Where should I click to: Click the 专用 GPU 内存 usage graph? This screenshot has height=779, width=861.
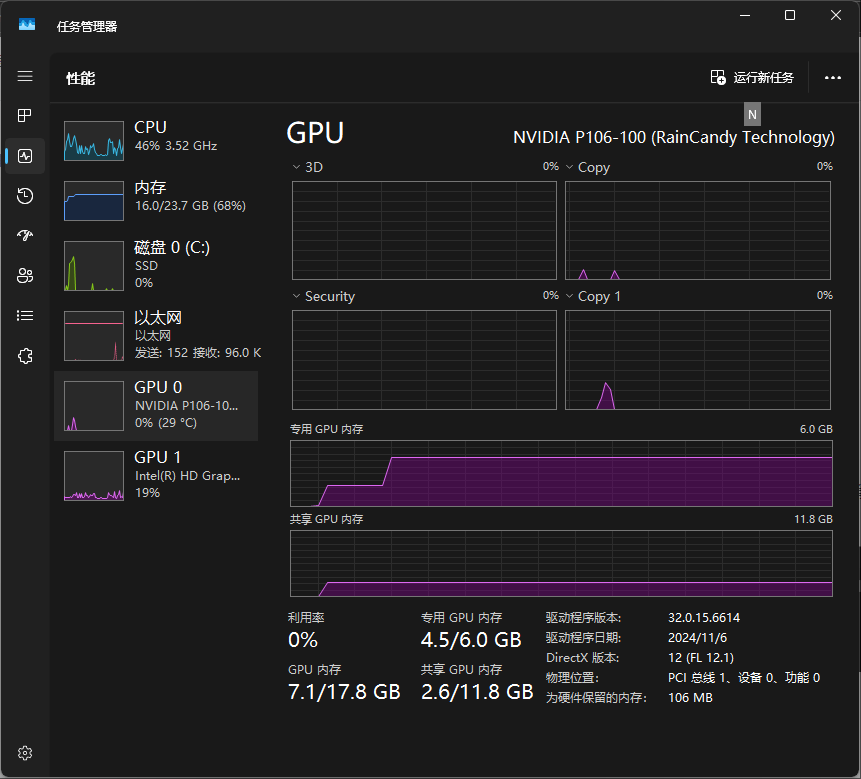[x=560, y=475]
